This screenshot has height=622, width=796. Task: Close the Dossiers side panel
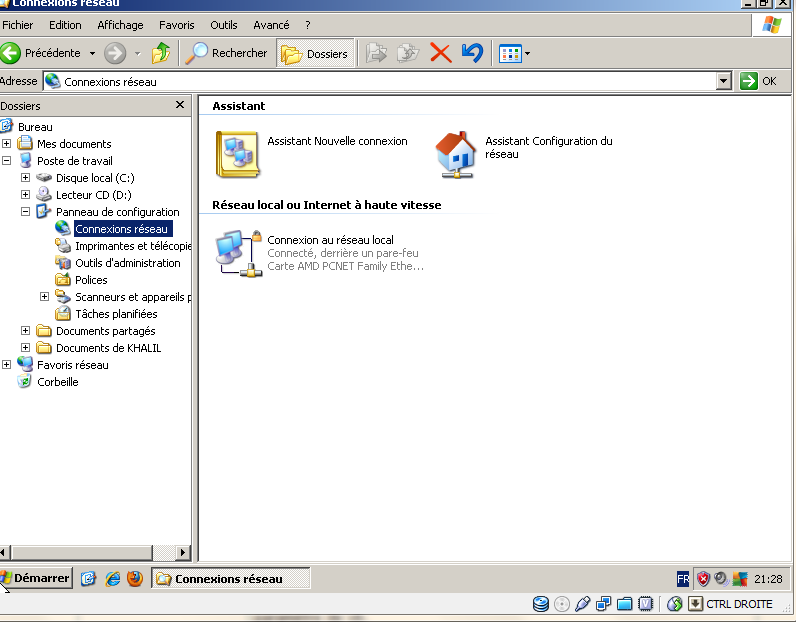coord(180,105)
